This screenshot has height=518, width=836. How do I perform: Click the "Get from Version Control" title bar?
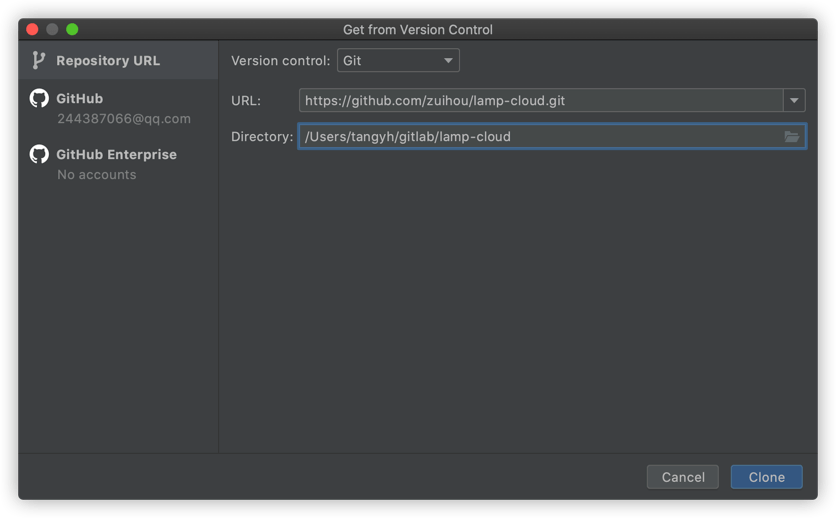(x=418, y=29)
